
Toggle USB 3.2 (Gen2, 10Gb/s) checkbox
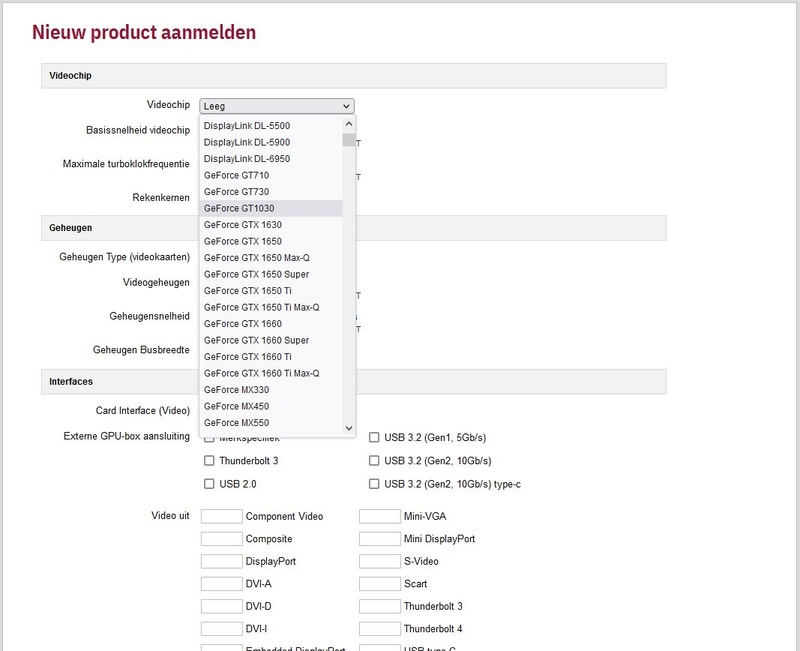pyautogui.click(x=375, y=461)
